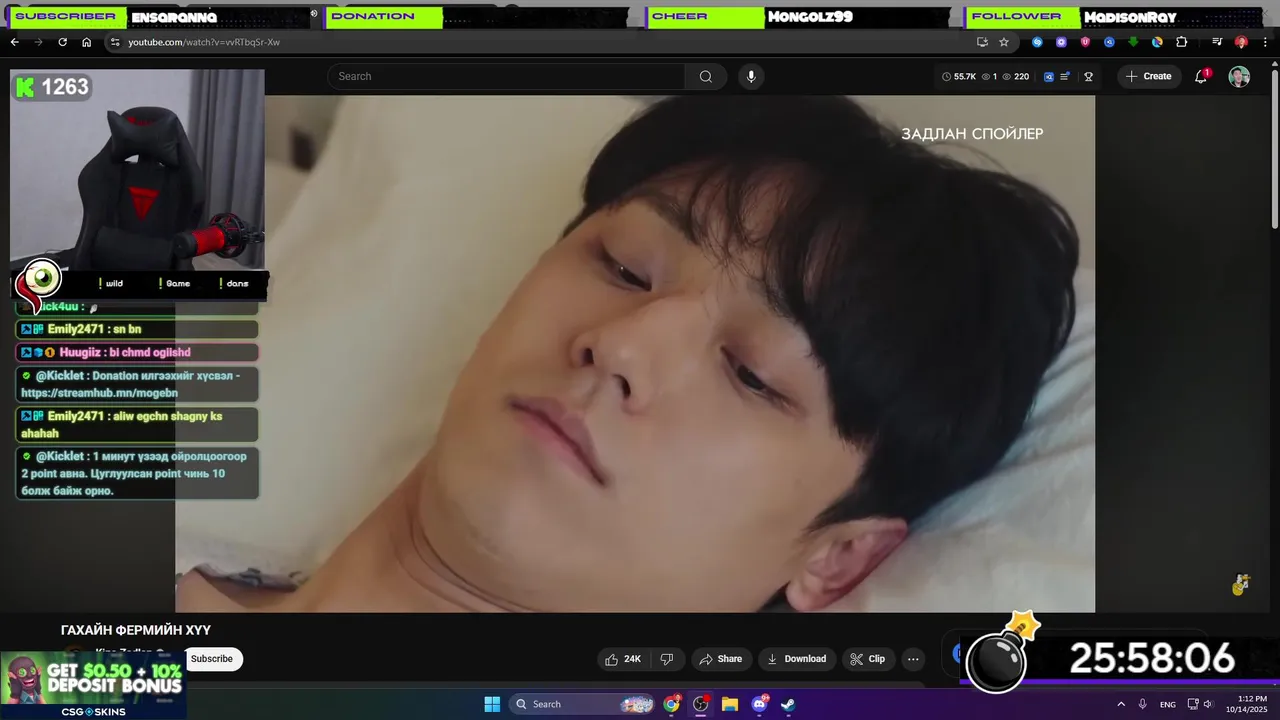
Task: Click Emily2471 'sn bn' chat message
Action: [137, 329]
